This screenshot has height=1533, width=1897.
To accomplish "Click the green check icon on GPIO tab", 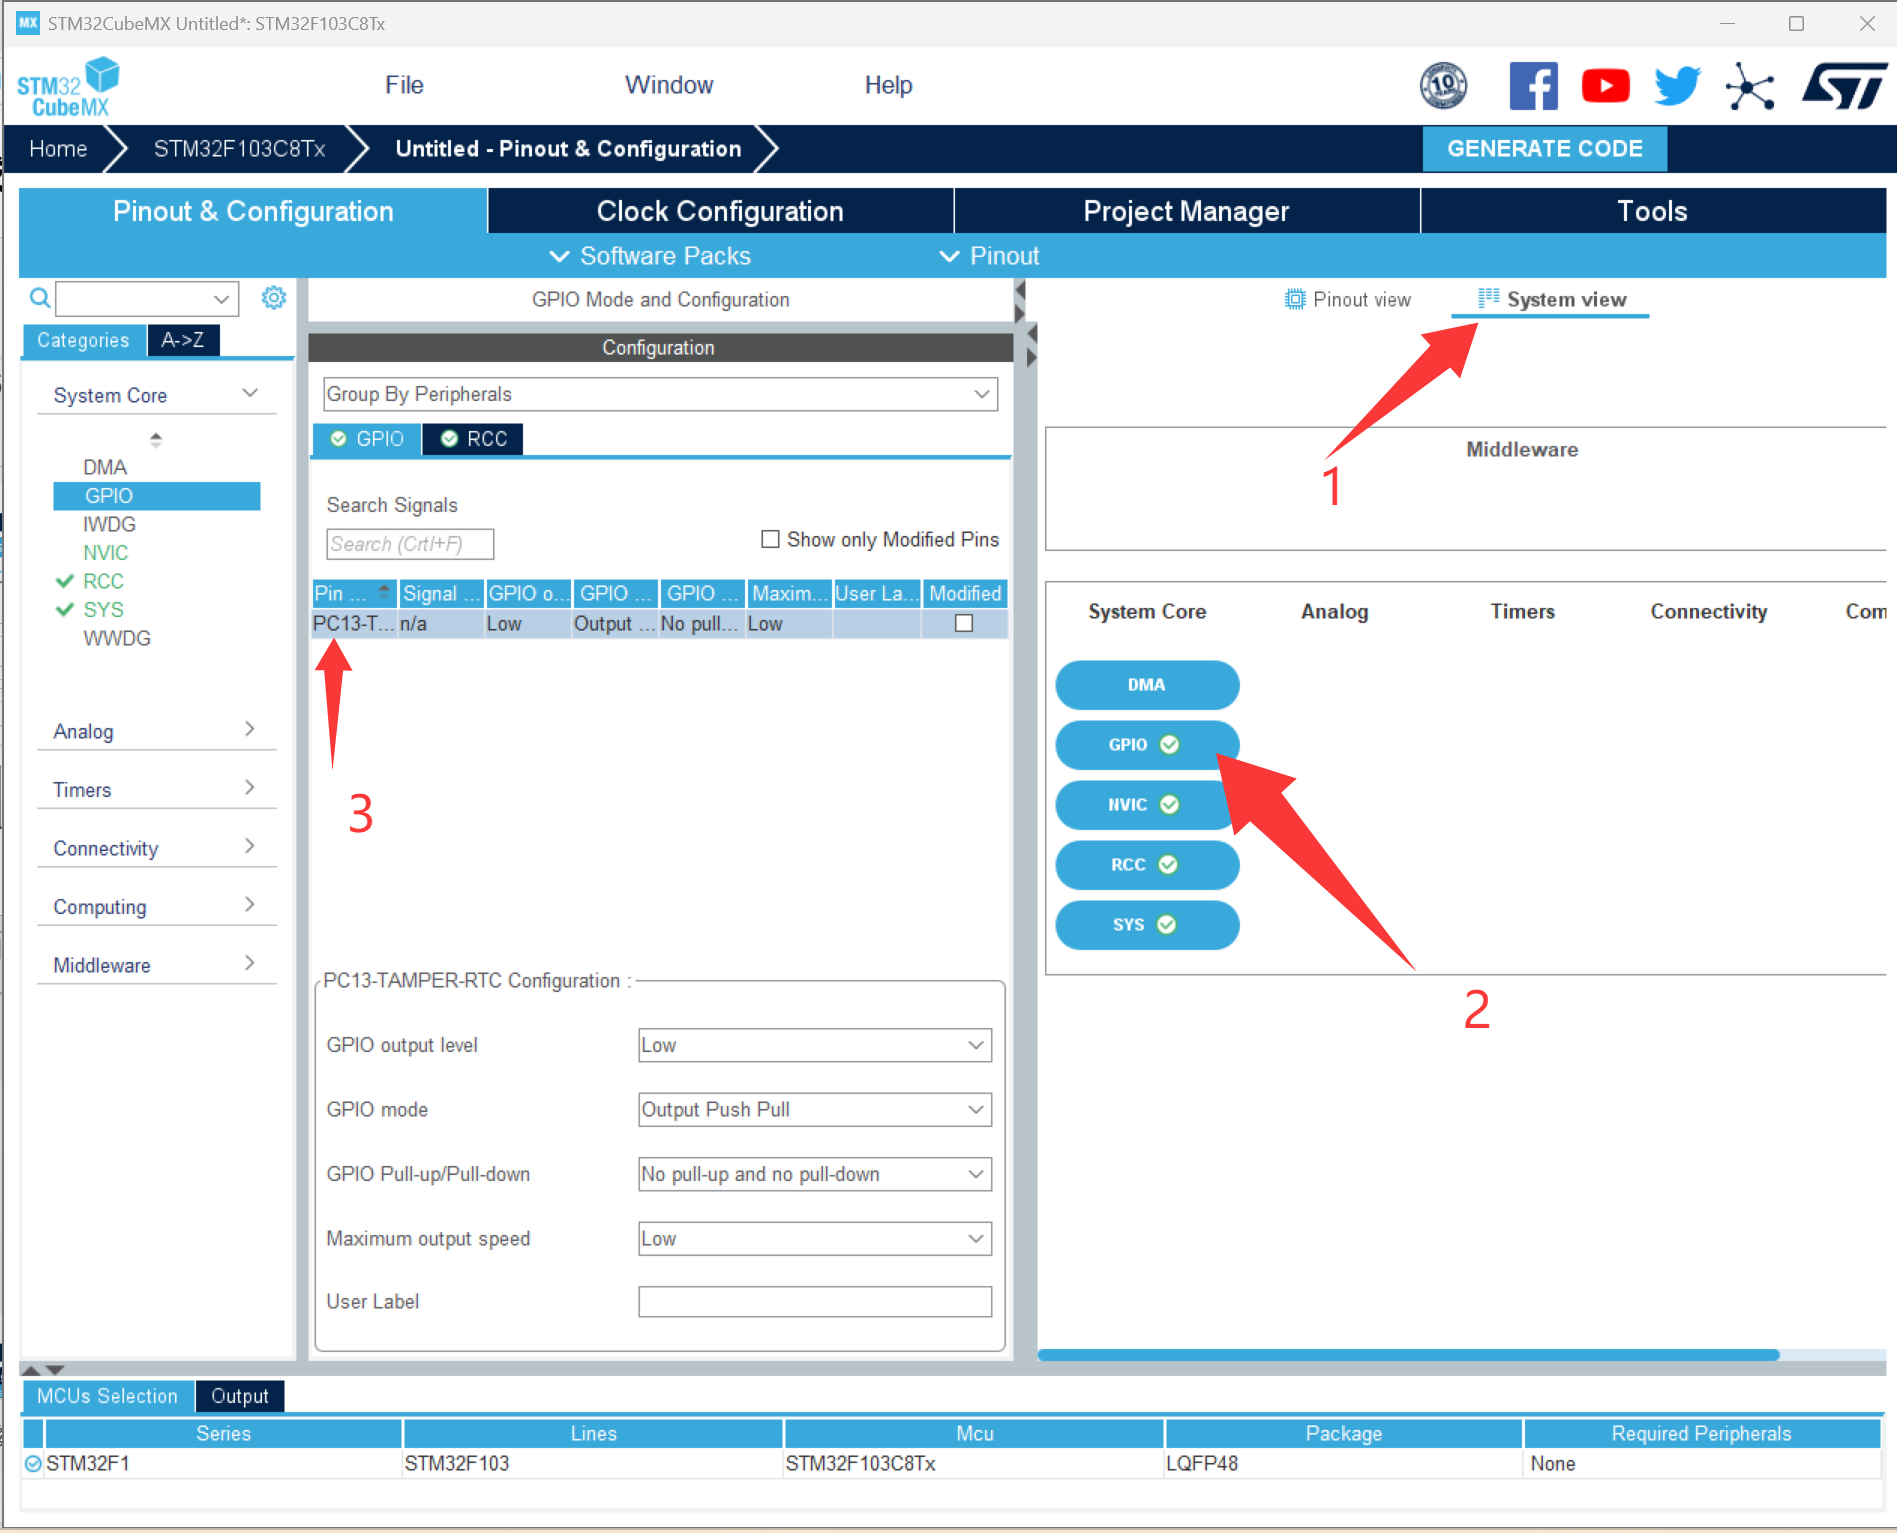I will [338, 439].
